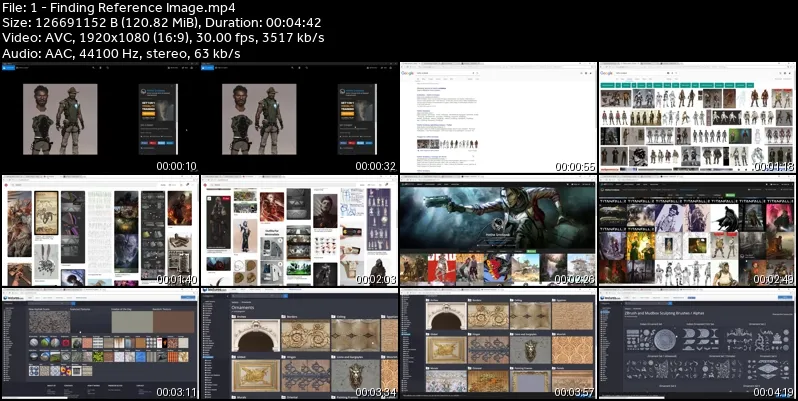
Task: Click the file name line "1 - Finding Reference Image.mp4"
Action: (x=119, y=8)
